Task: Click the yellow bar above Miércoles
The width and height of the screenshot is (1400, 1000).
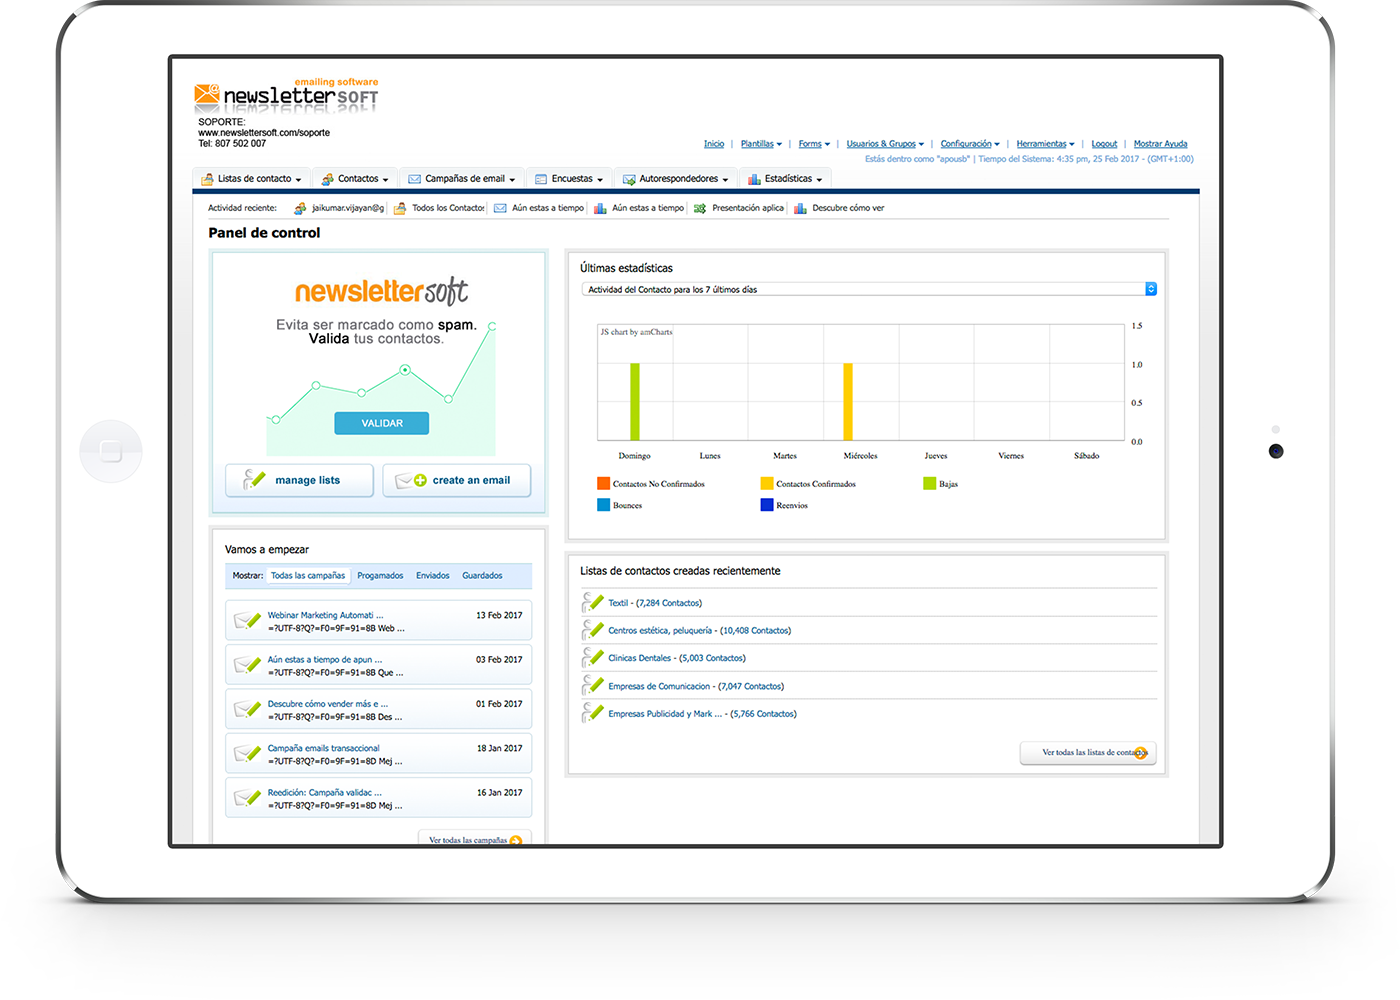Action: tap(848, 402)
